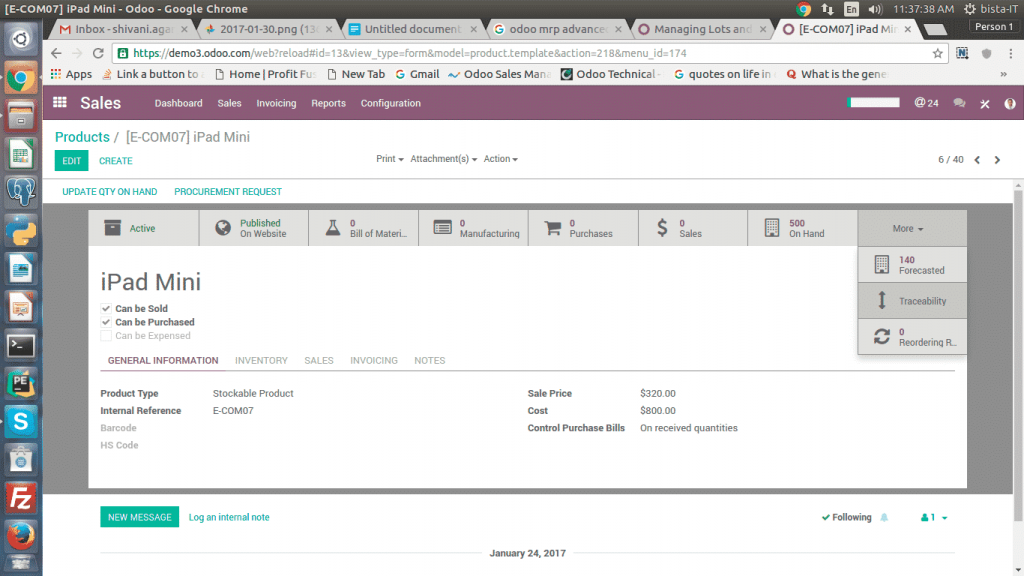Toggle the Can be Expensed checkbox
1024x576 pixels.
point(106,336)
